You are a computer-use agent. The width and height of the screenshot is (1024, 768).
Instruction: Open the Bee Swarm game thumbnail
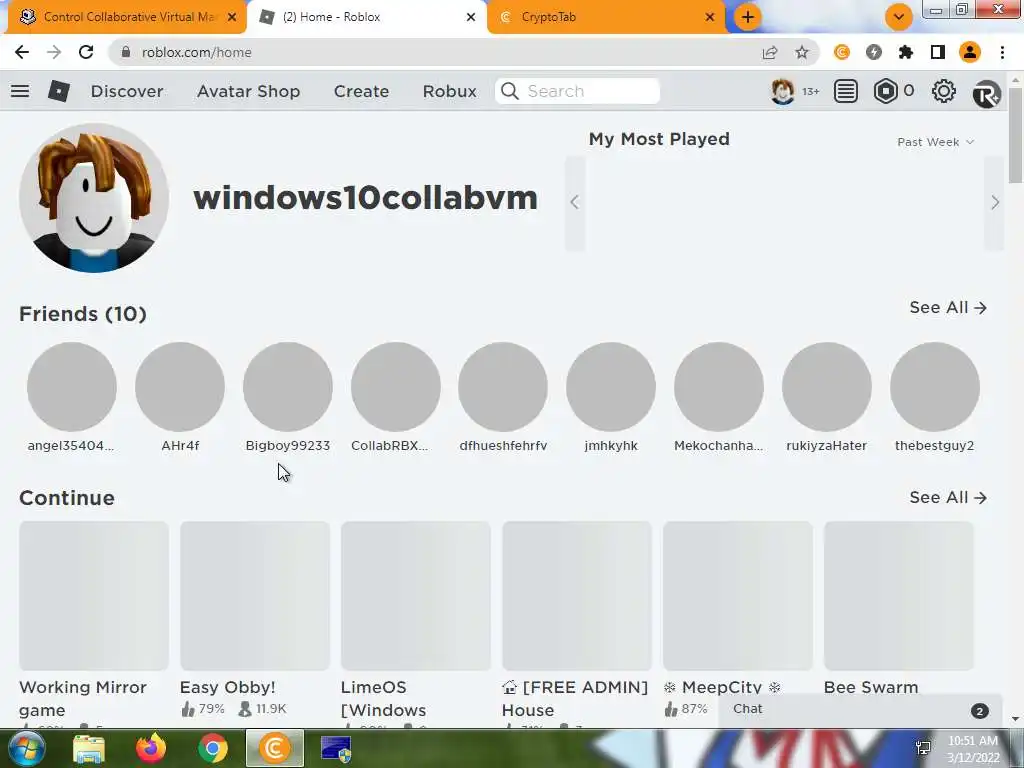899,596
